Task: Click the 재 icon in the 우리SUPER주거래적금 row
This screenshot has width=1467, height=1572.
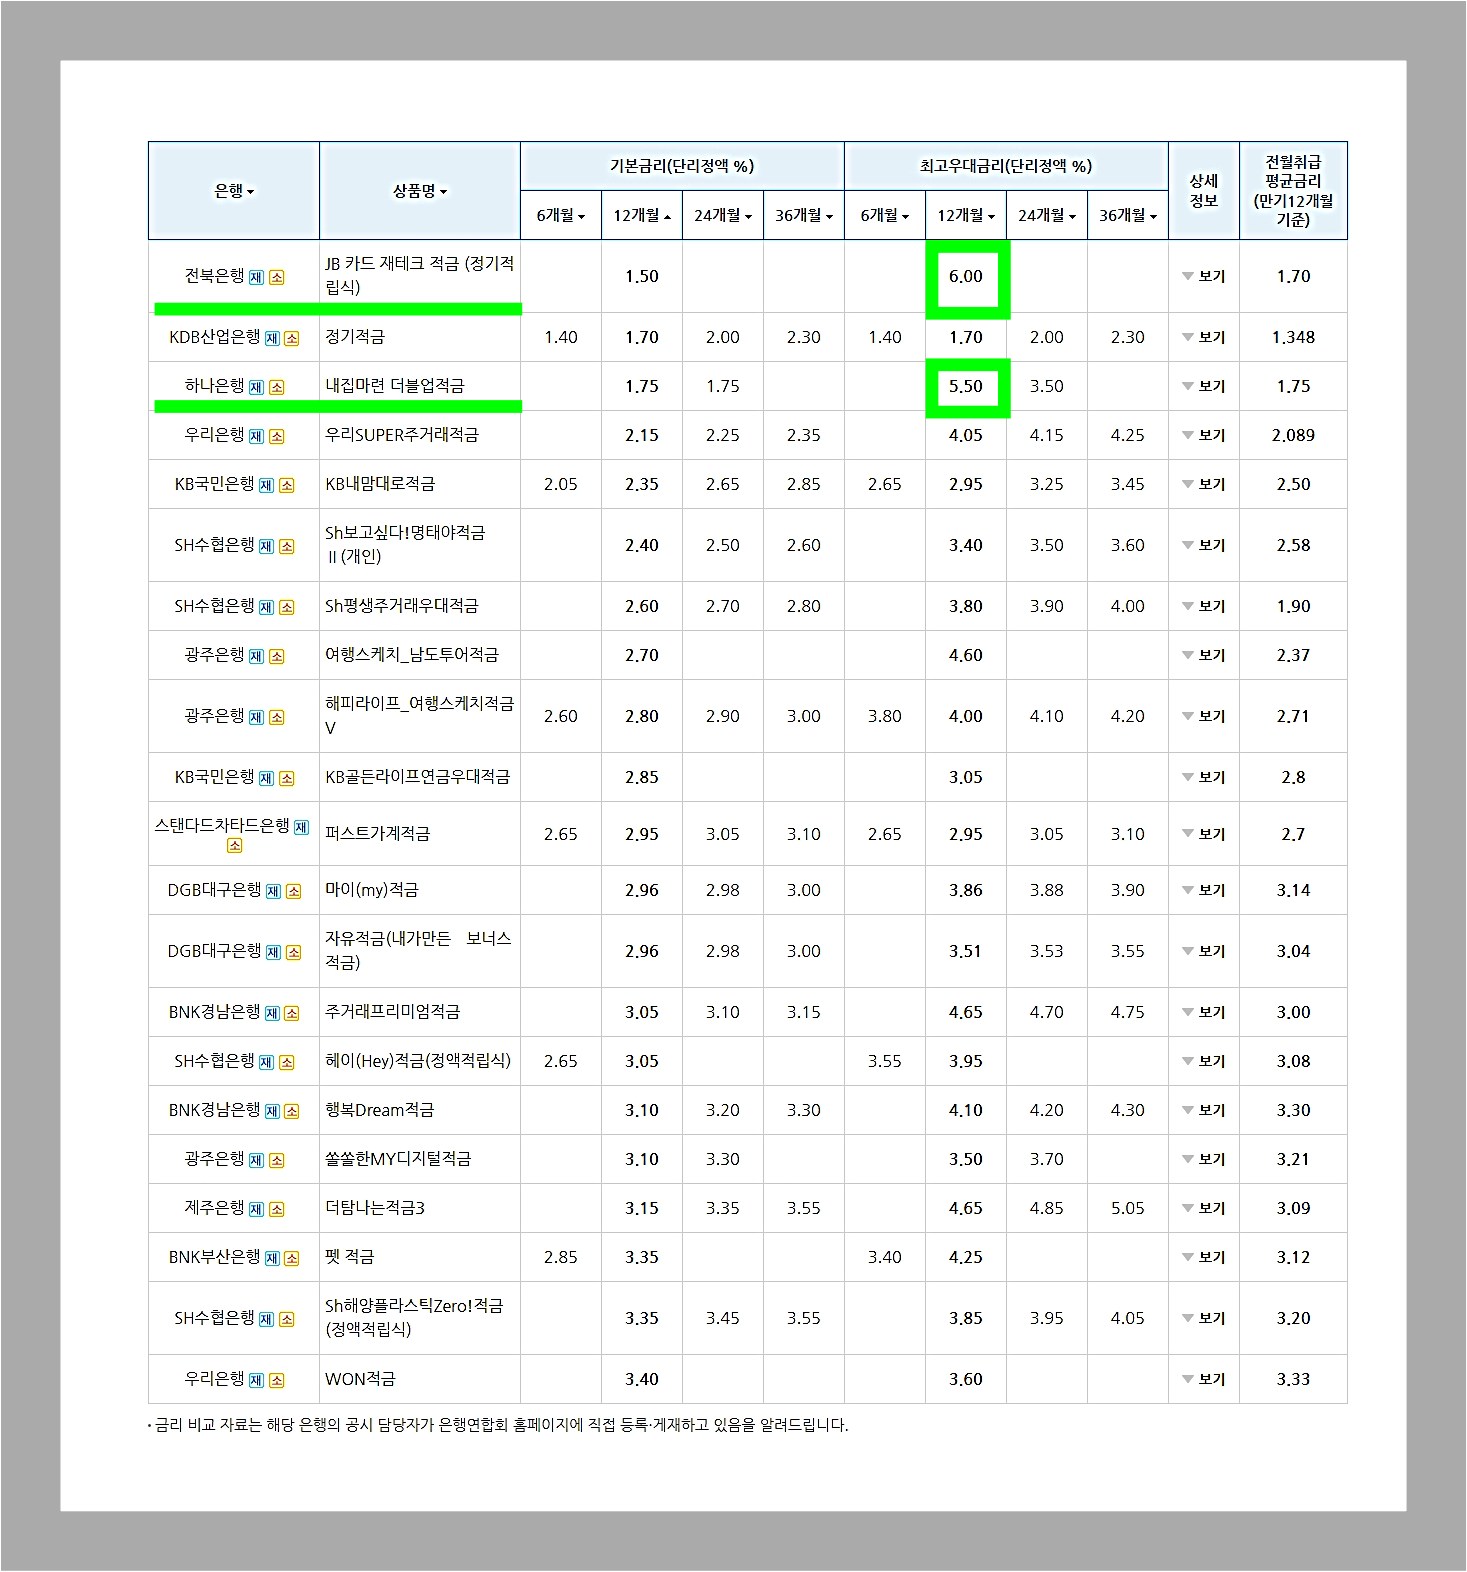Action: click(256, 437)
